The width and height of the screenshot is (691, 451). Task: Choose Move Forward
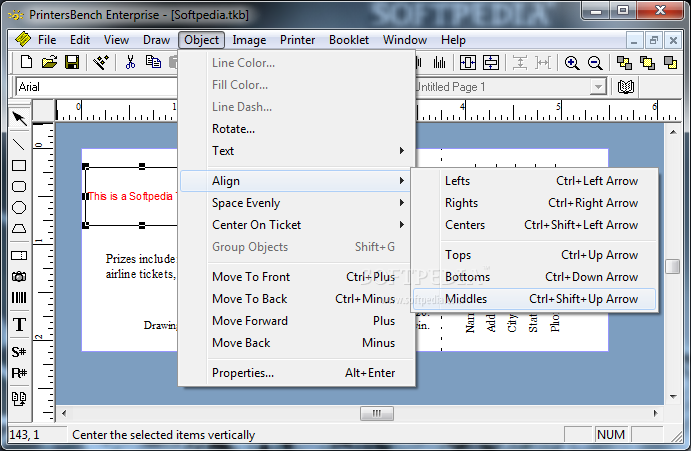[297, 321]
